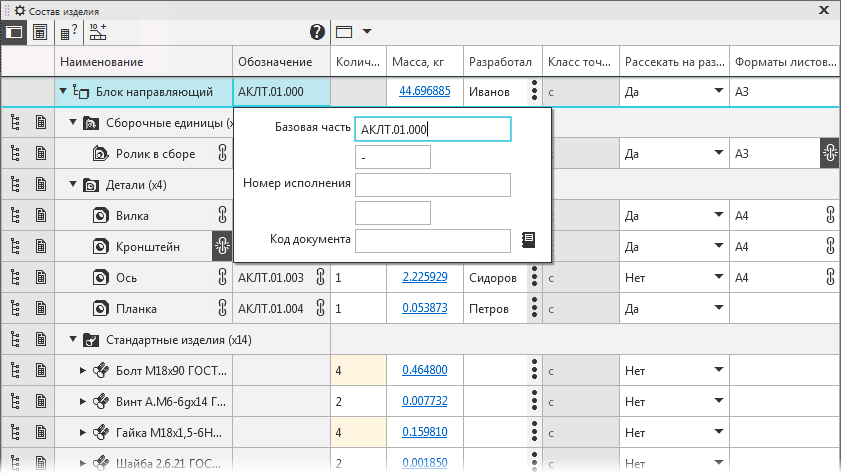841x474 pixels.
Task: Expand the Болт М18х90 tree item
Action: 82,371
